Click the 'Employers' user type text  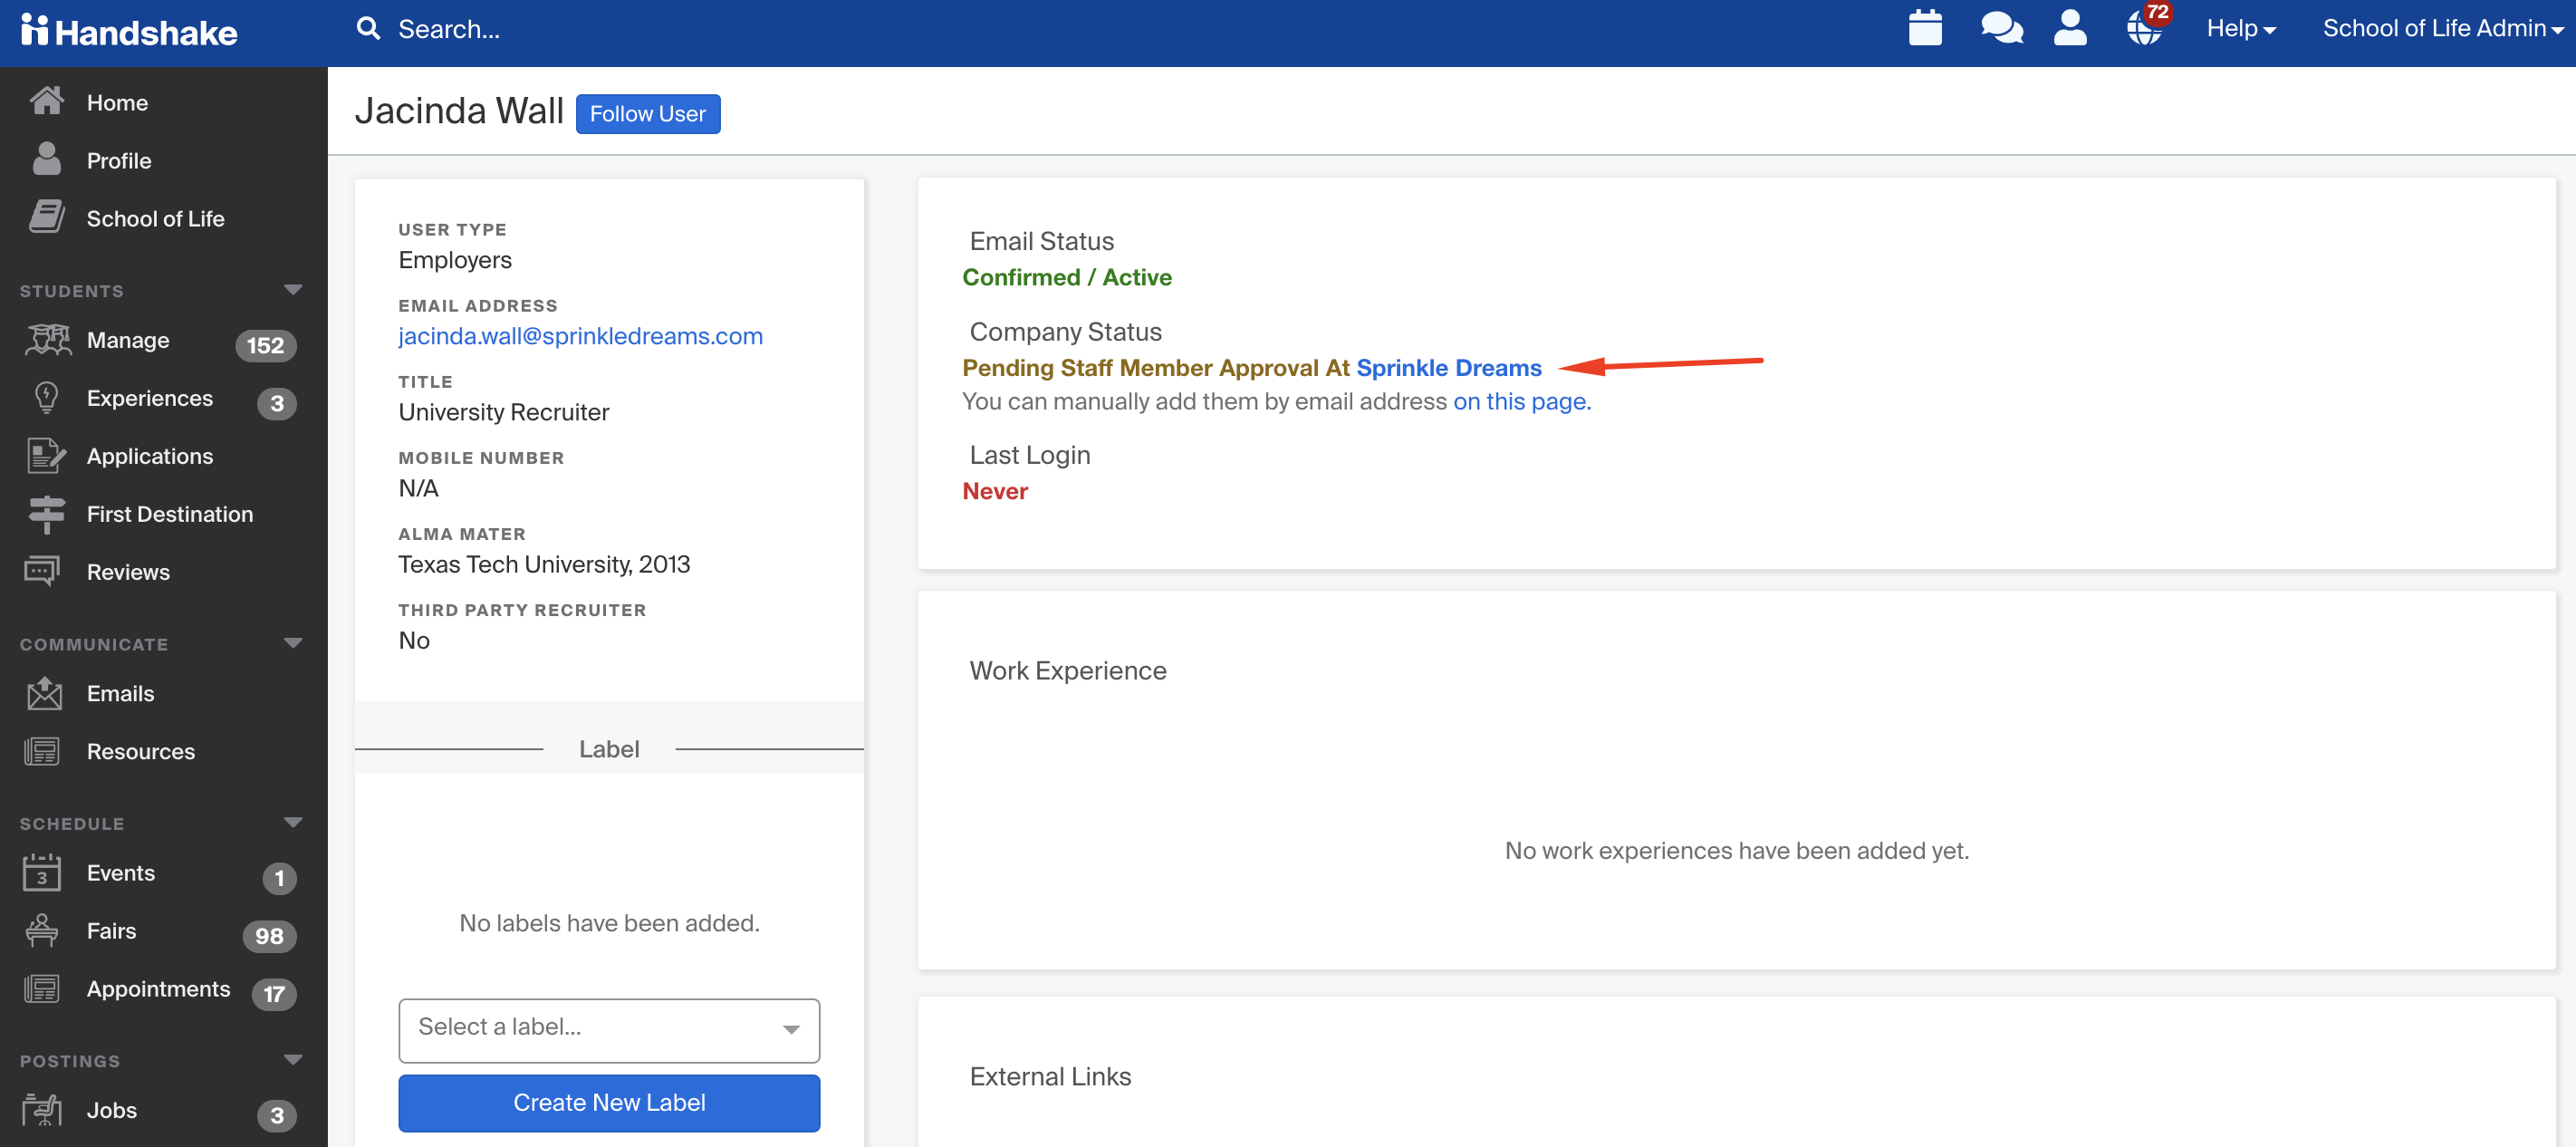[x=455, y=260]
